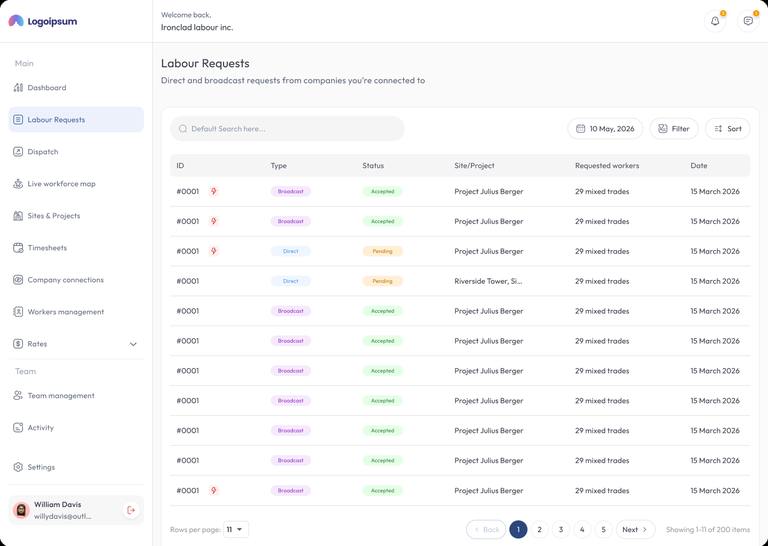Screen dimensions: 768x546
Task: Click the Timesheets calendar icon
Action: pos(18,248)
